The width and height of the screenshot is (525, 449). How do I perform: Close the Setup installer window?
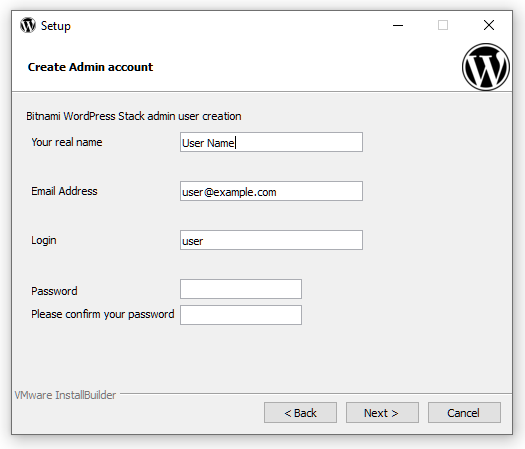click(489, 25)
